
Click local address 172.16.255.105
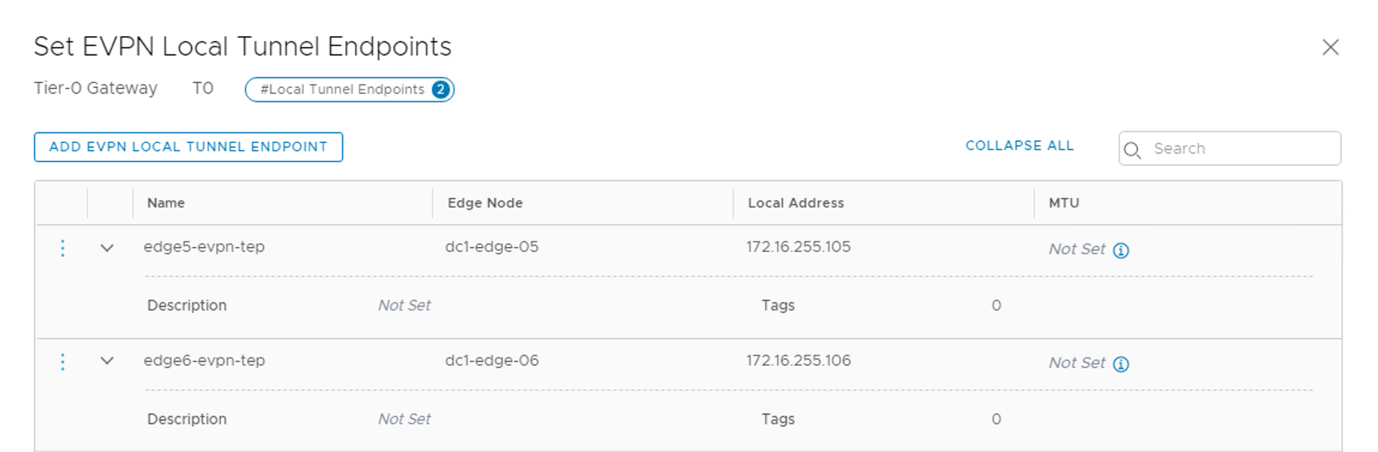798,247
